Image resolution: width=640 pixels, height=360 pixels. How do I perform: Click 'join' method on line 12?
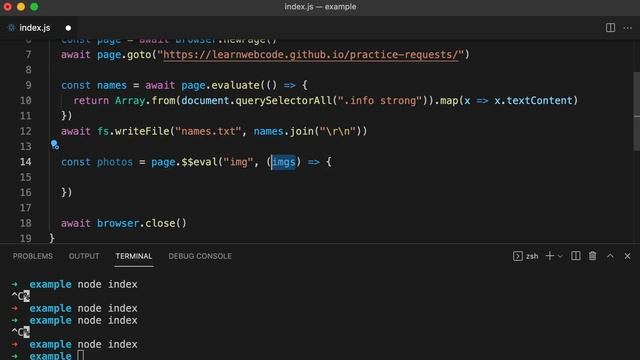301,131
